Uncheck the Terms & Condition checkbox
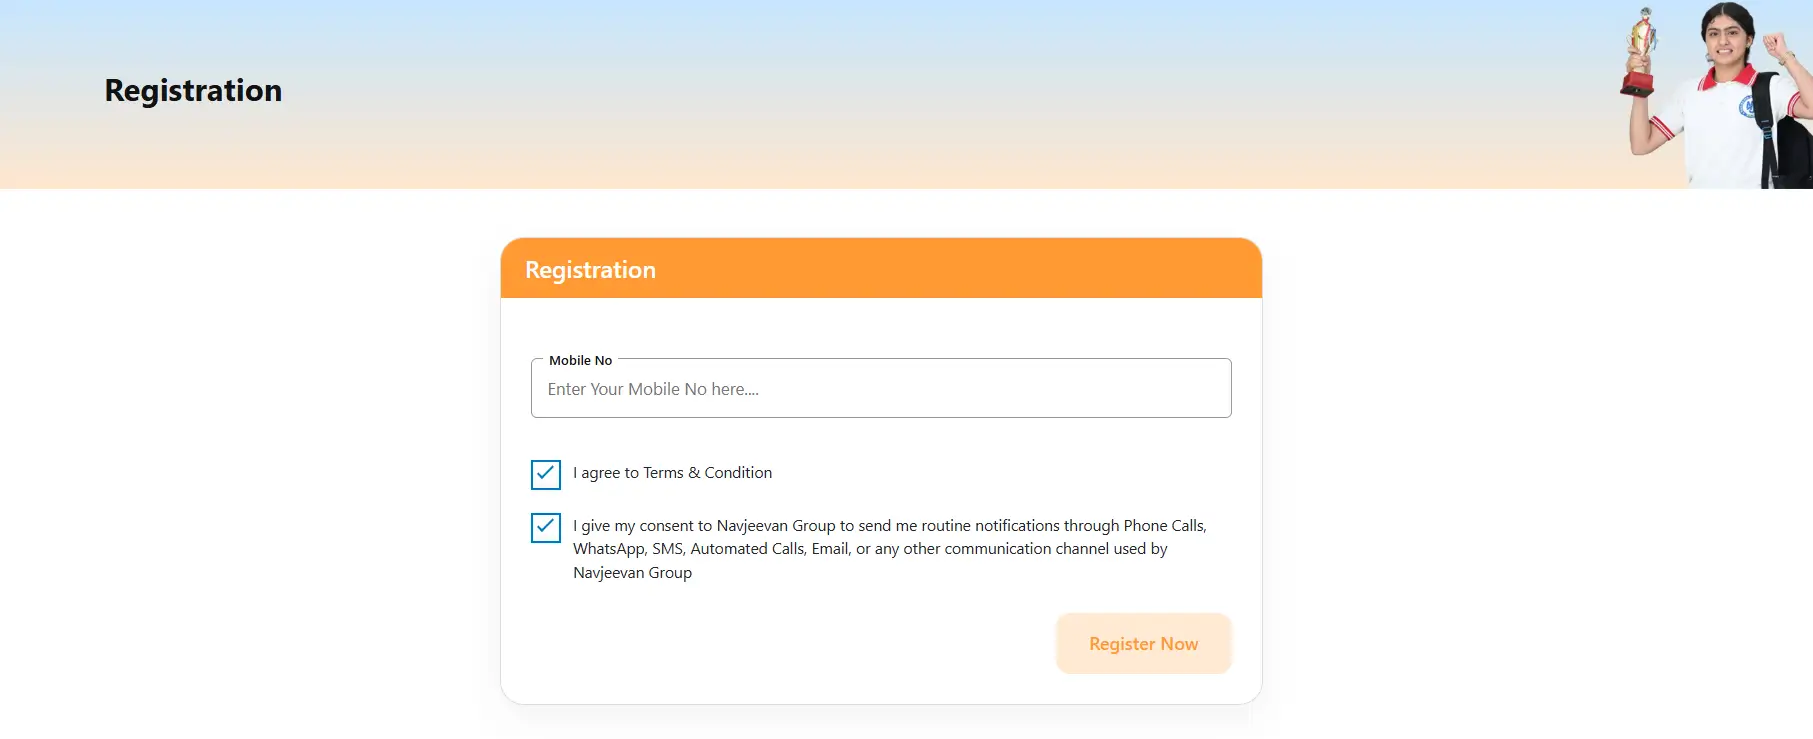 [x=546, y=474]
